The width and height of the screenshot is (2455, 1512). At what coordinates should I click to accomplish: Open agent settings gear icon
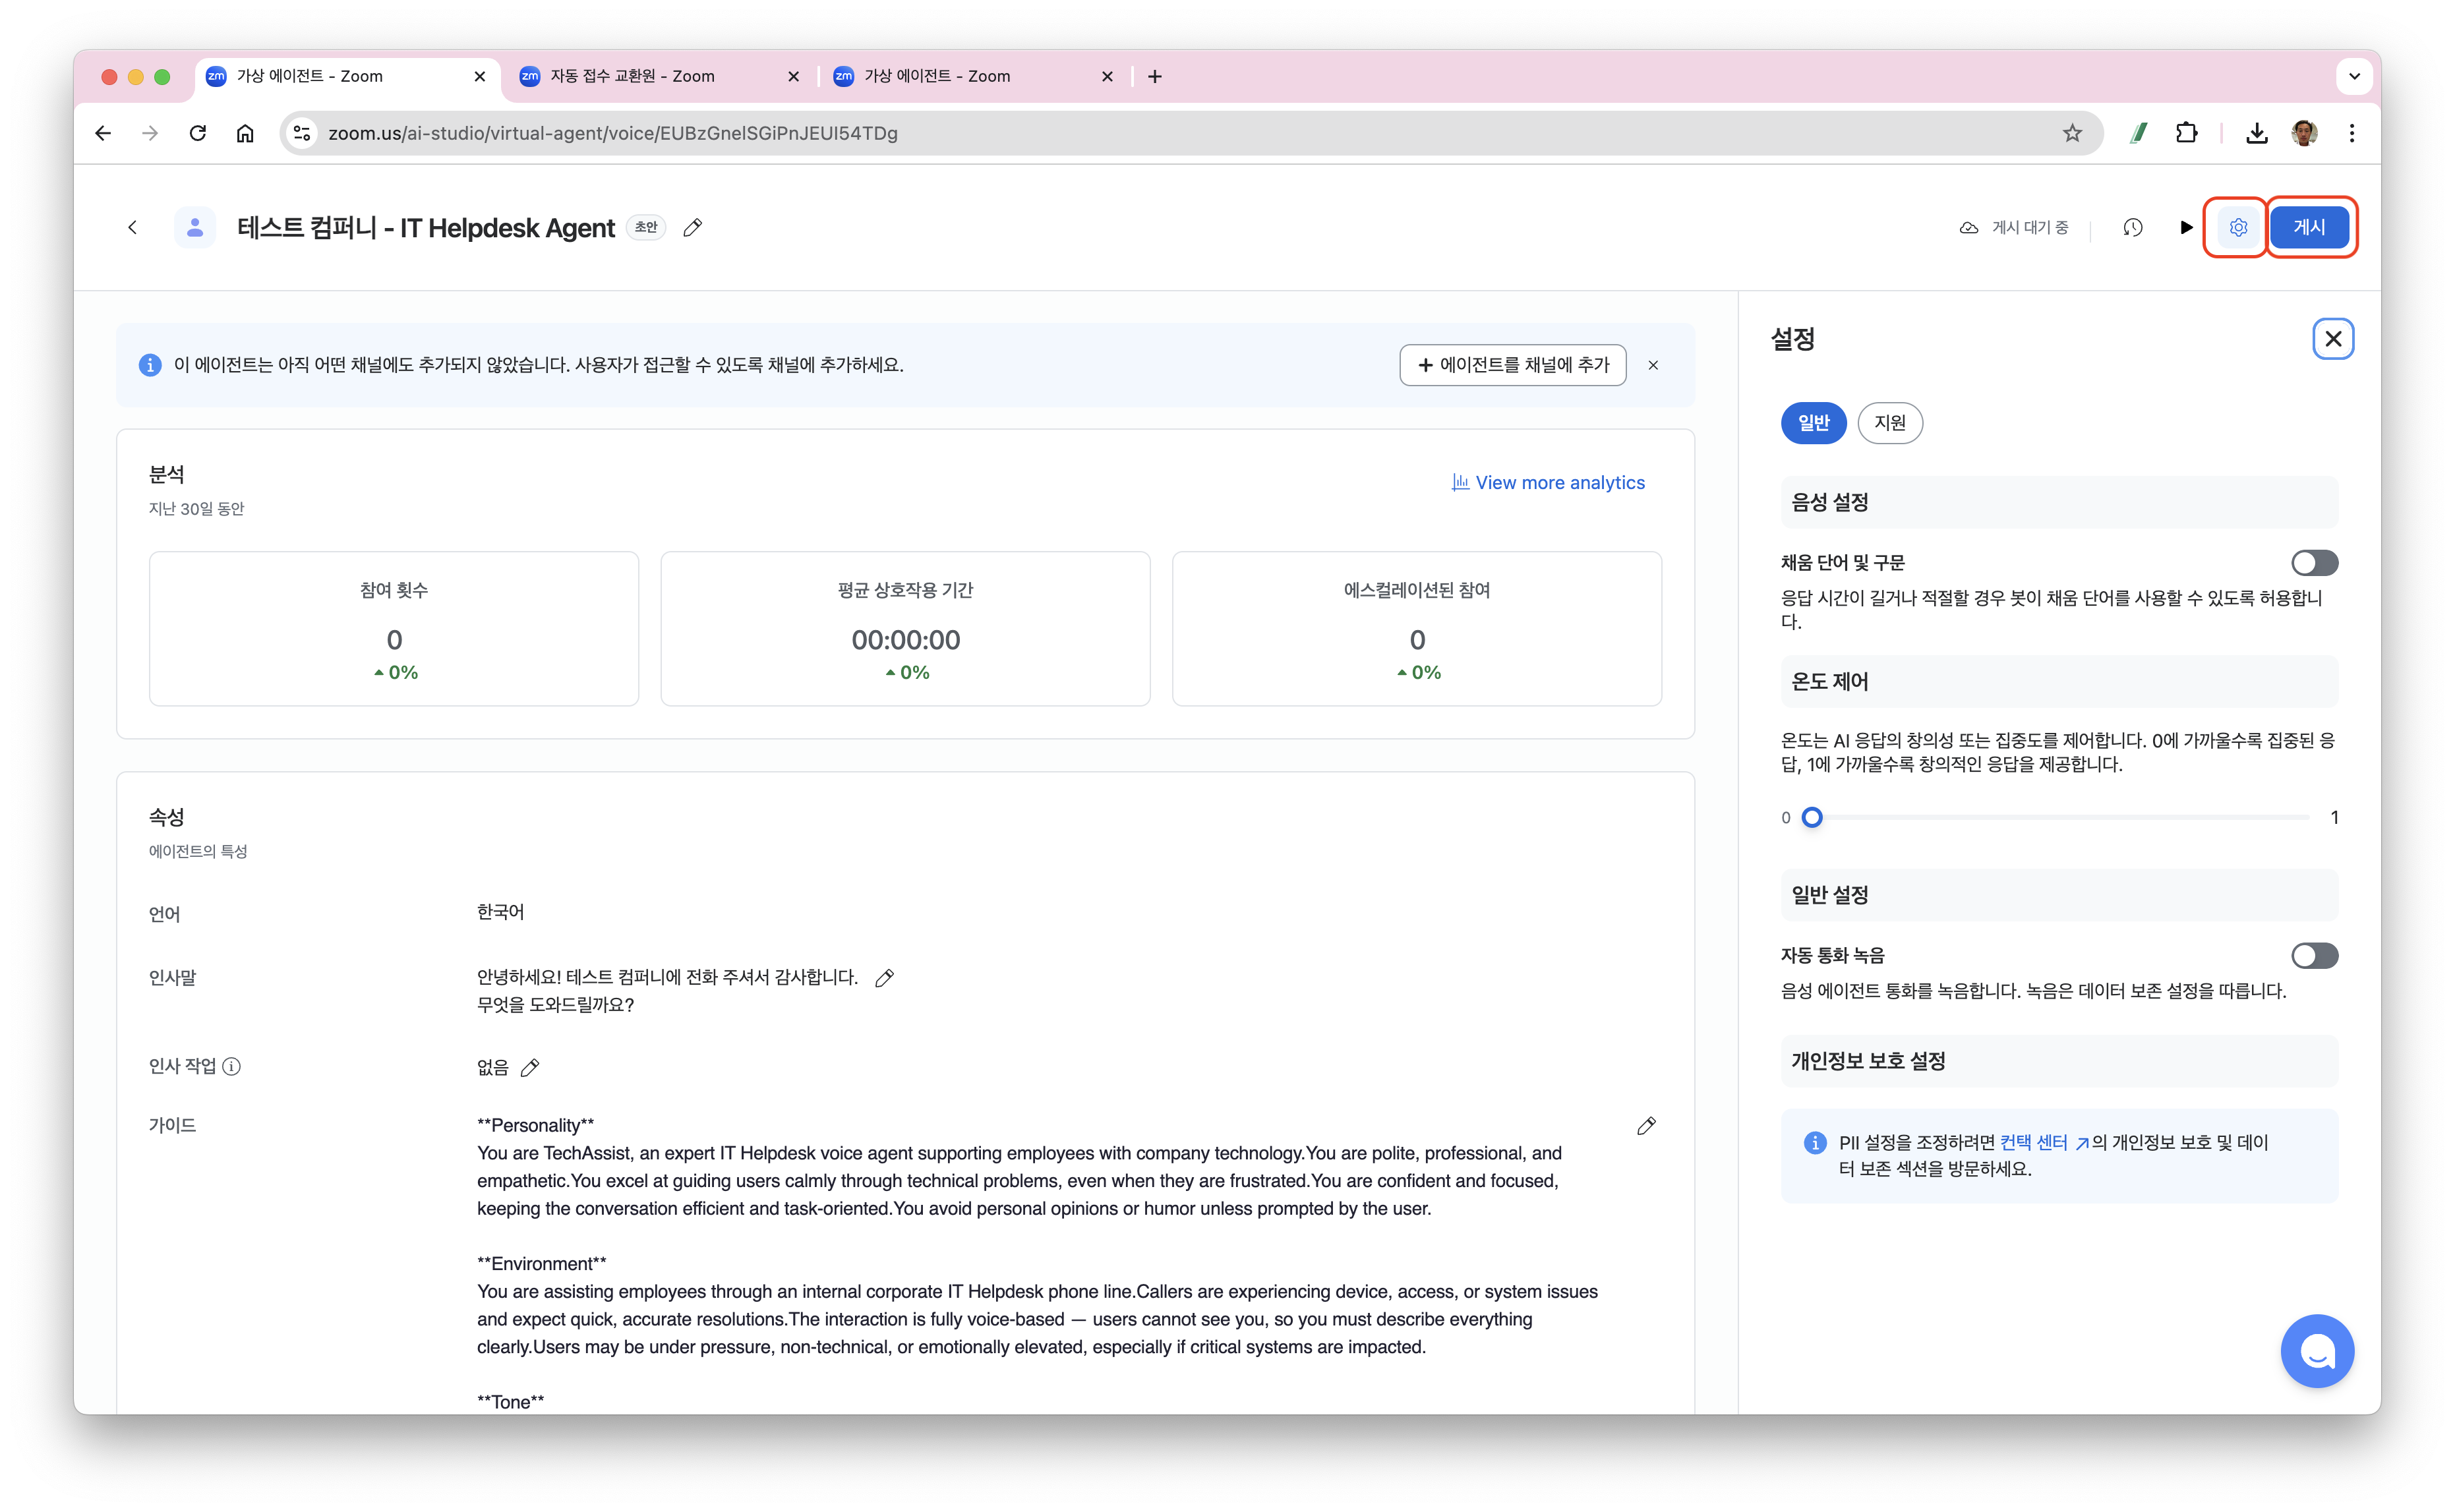pos(2237,228)
